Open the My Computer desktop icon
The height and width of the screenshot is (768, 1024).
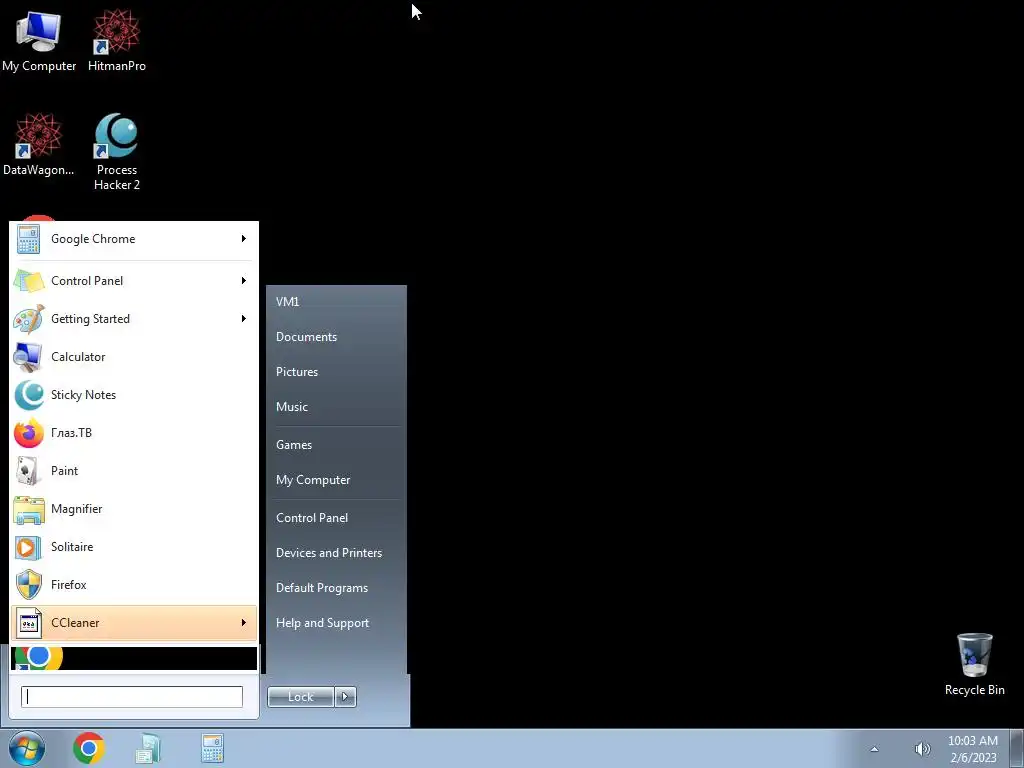(x=39, y=40)
